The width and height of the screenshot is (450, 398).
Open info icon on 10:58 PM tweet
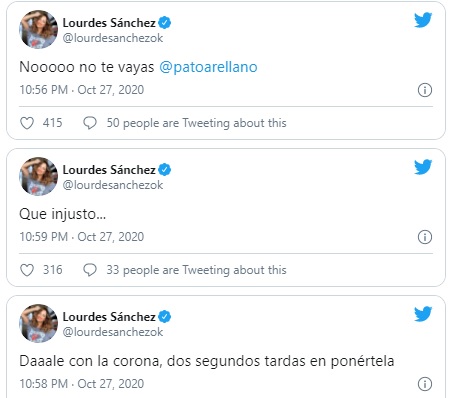coord(425,384)
